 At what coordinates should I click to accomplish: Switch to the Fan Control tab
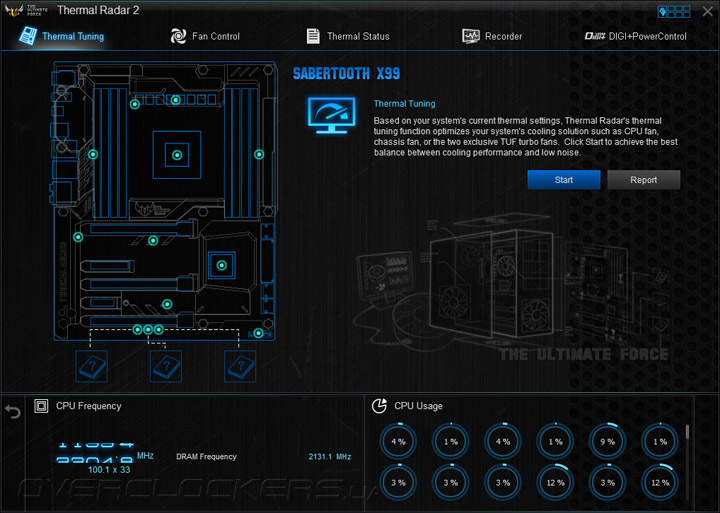[205, 36]
